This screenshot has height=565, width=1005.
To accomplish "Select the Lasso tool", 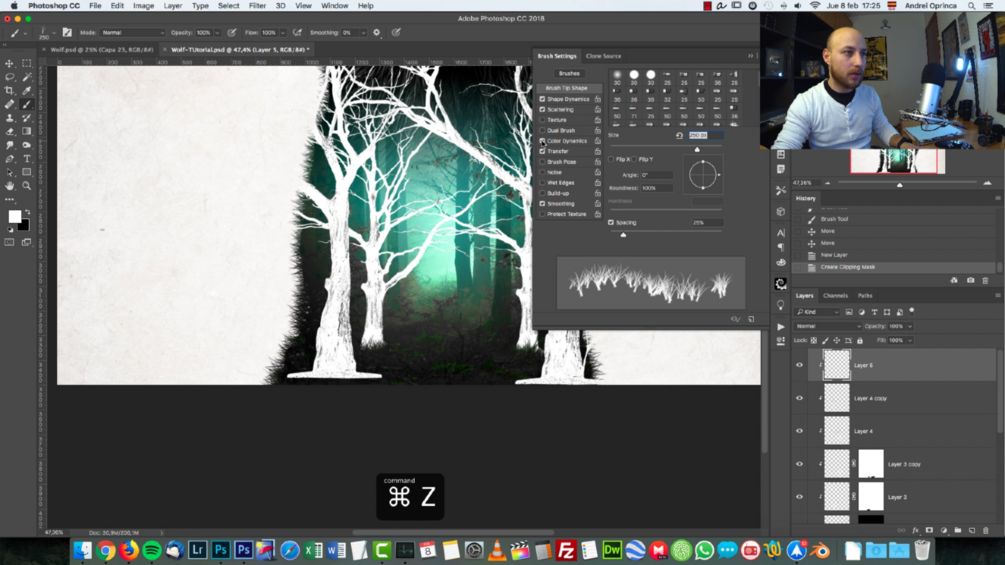I will pyautogui.click(x=10, y=77).
